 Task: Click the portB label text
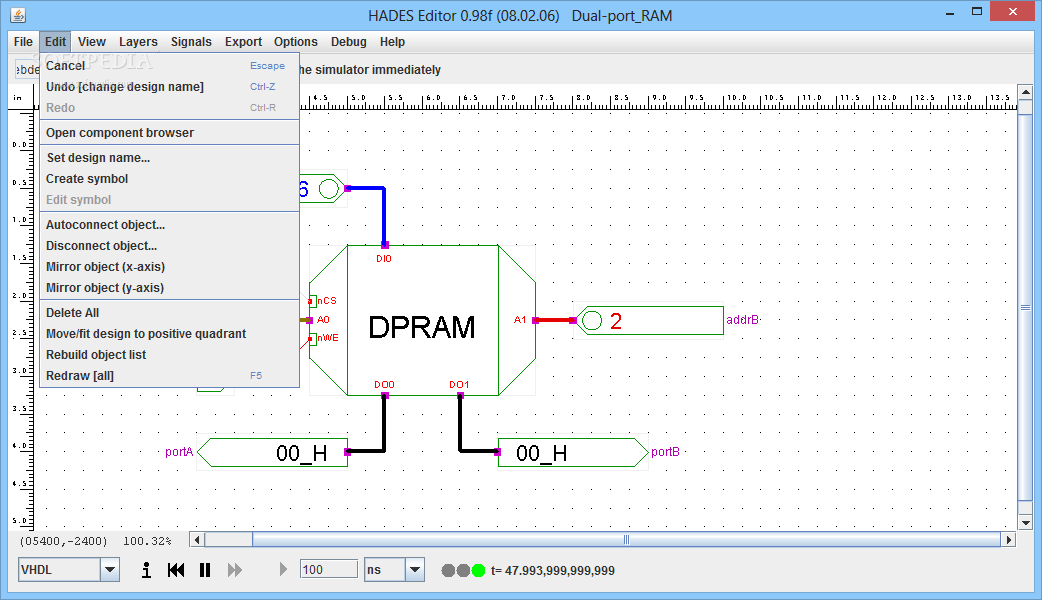point(665,452)
